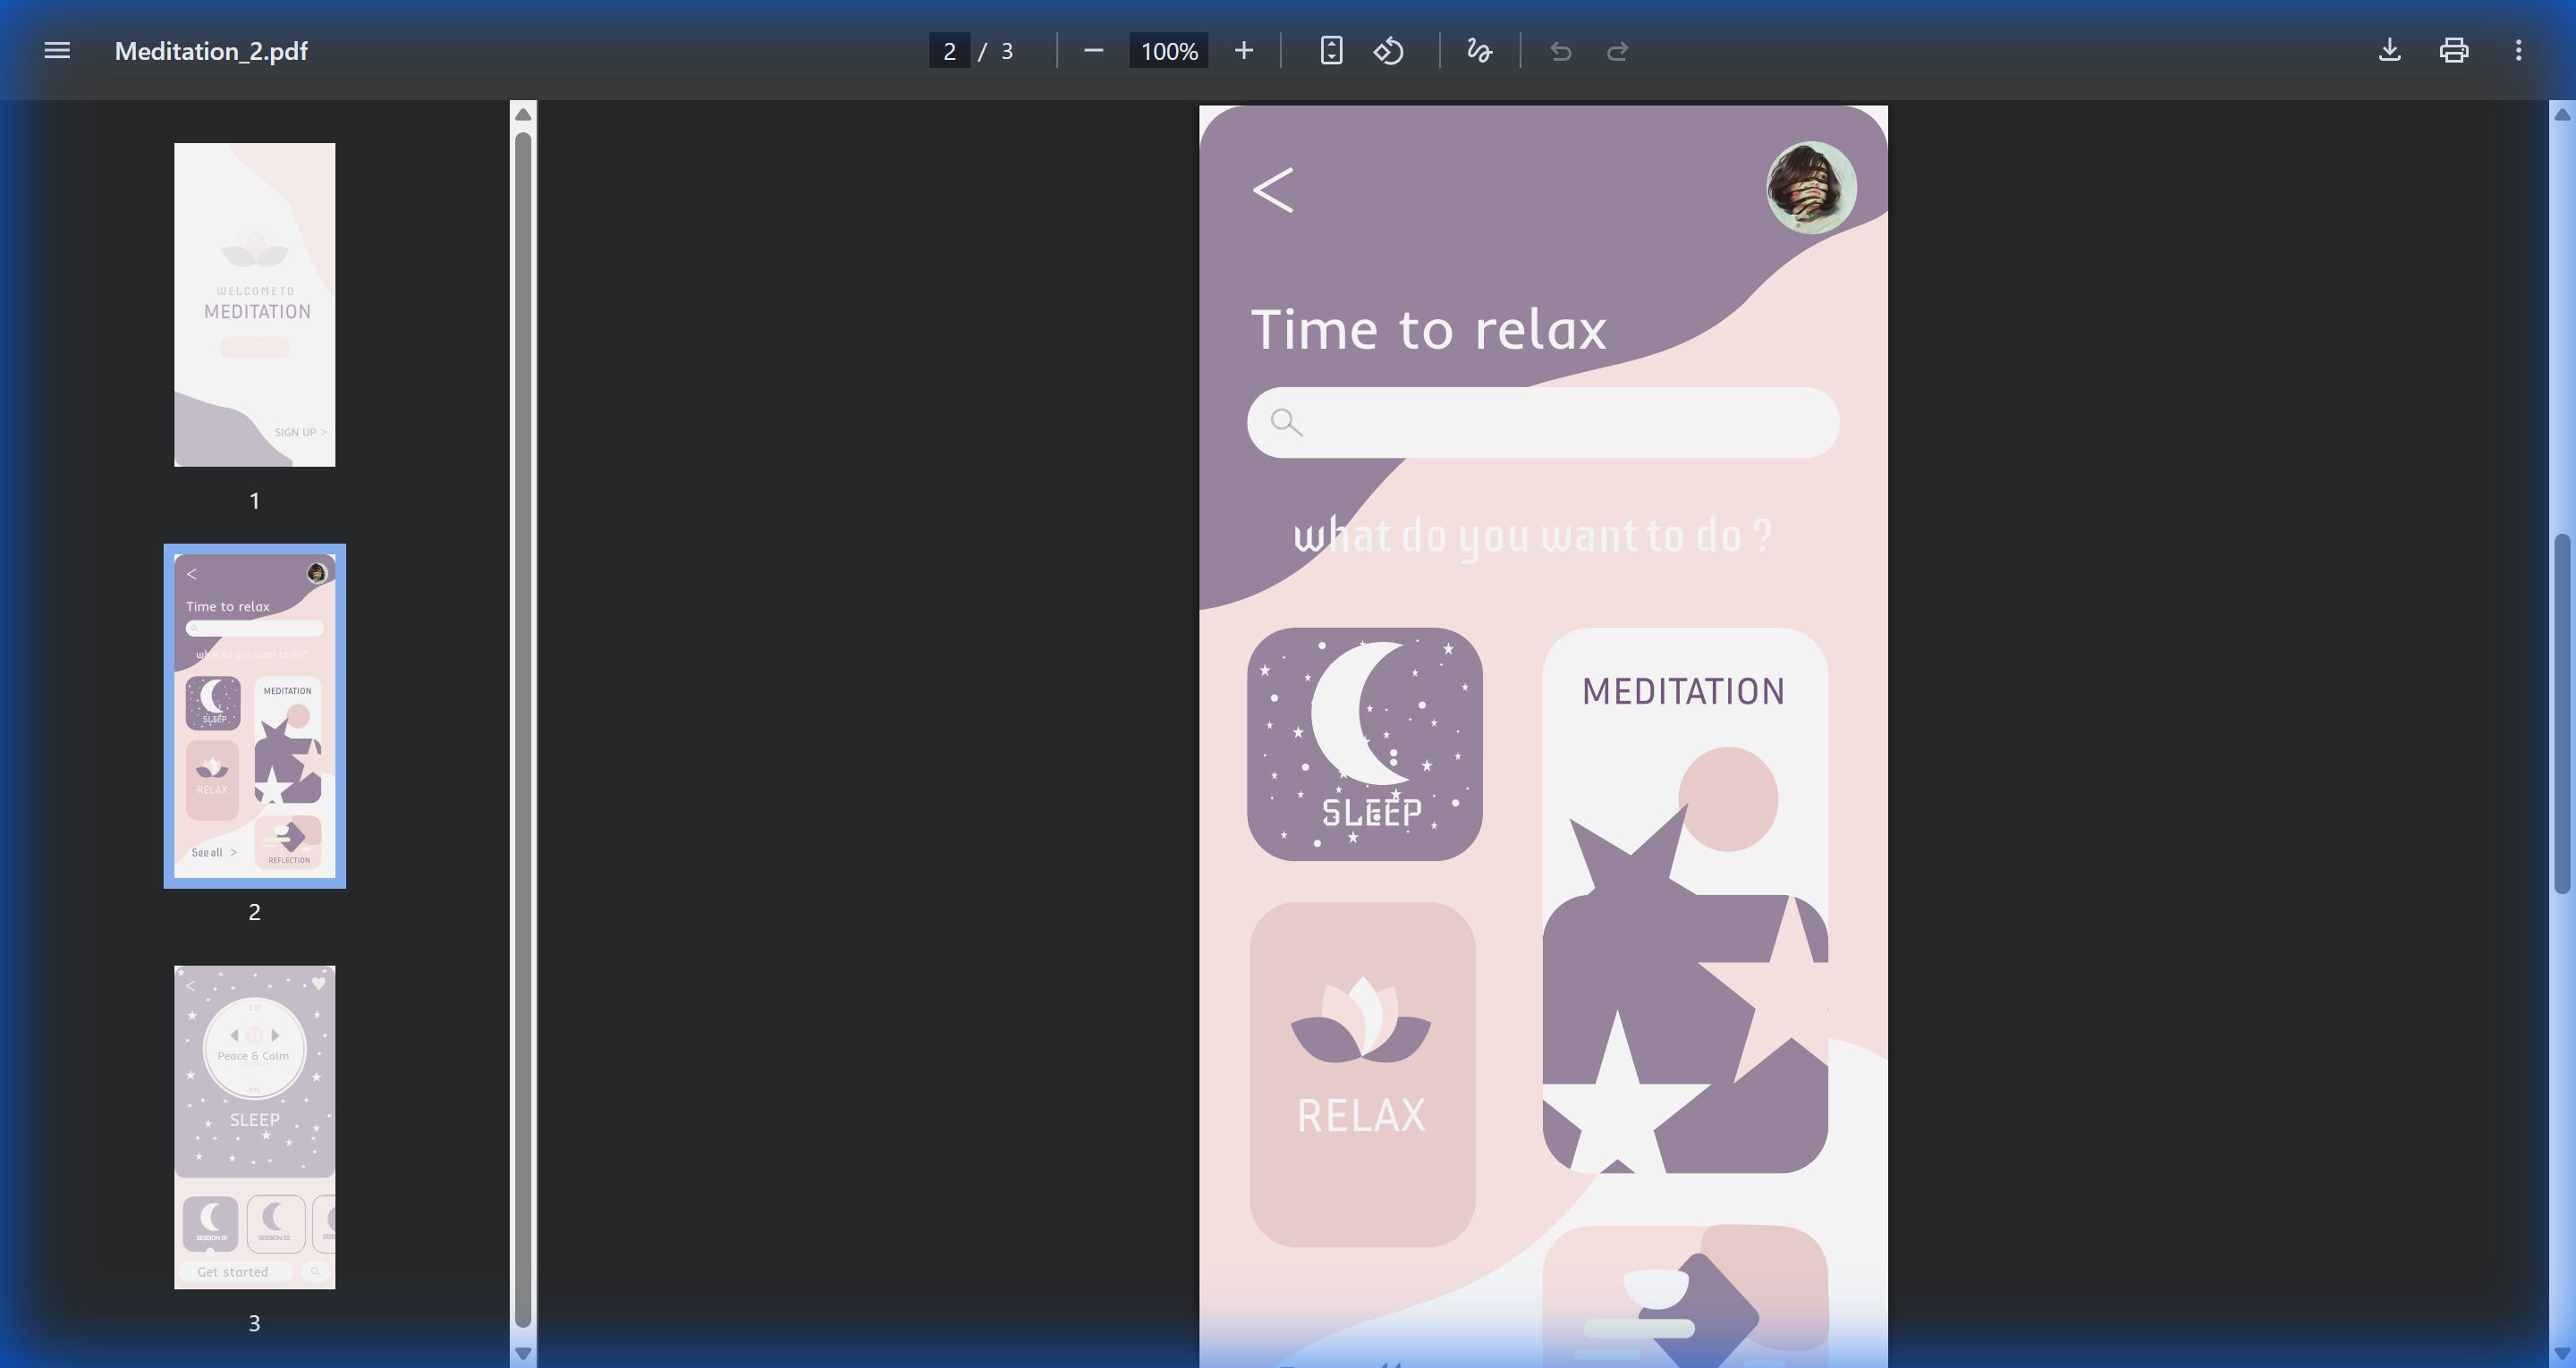
Task: Redo the last annotation
Action: point(1618,50)
